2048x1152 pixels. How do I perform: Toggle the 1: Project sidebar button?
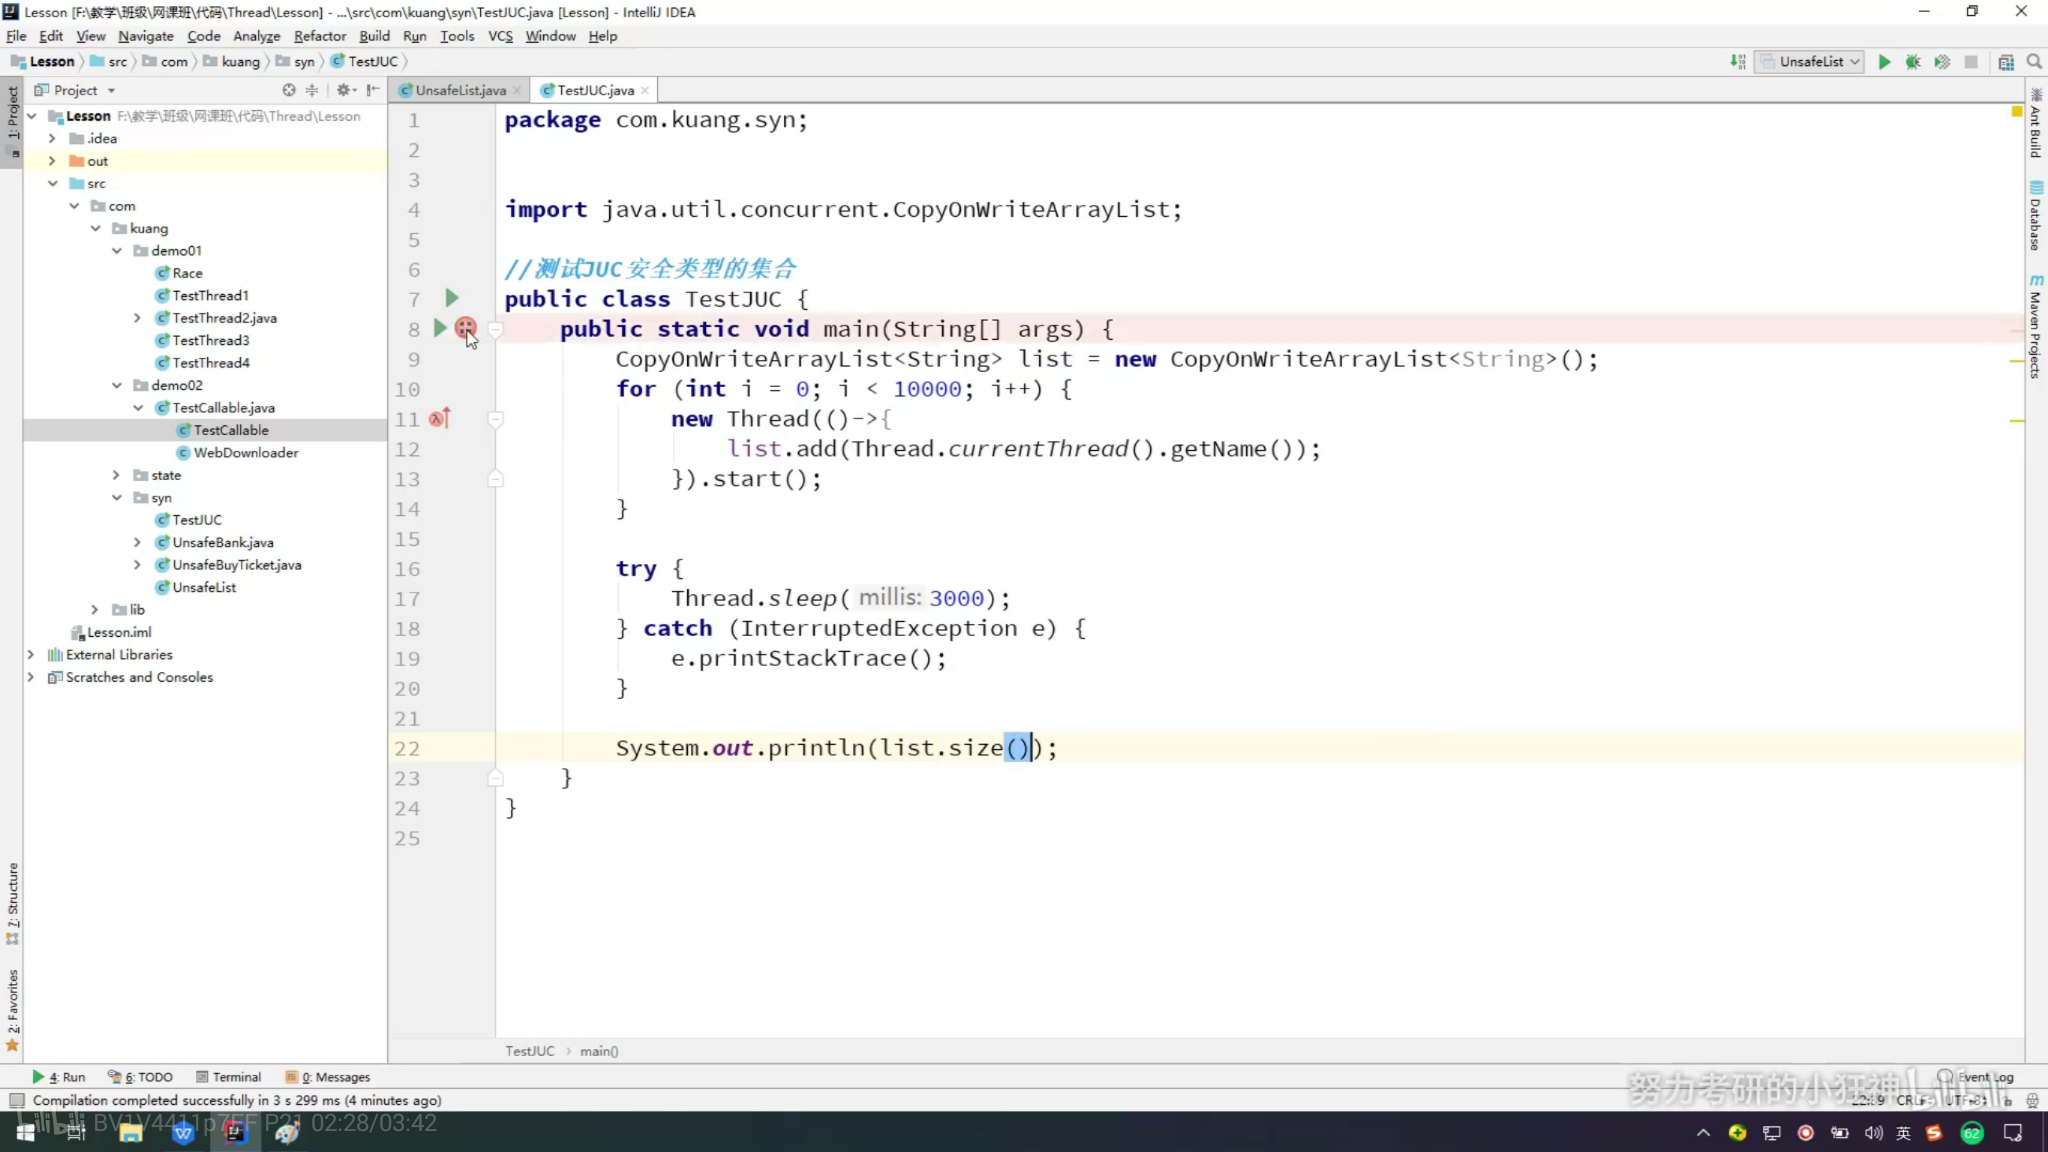point(12,123)
